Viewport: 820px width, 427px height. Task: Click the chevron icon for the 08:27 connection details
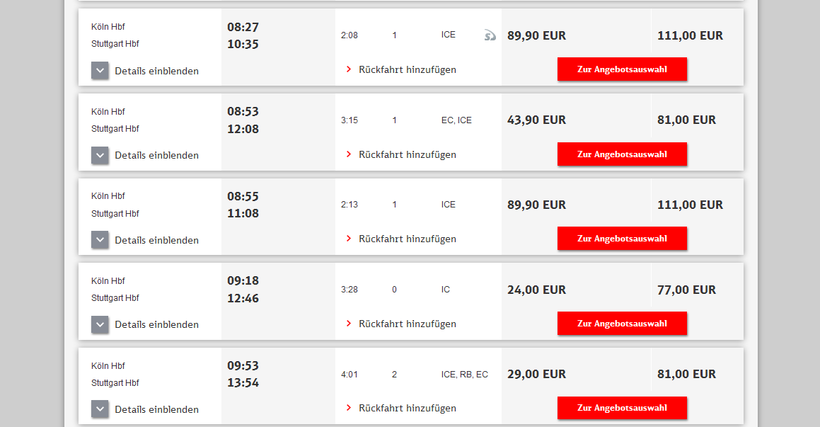100,70
